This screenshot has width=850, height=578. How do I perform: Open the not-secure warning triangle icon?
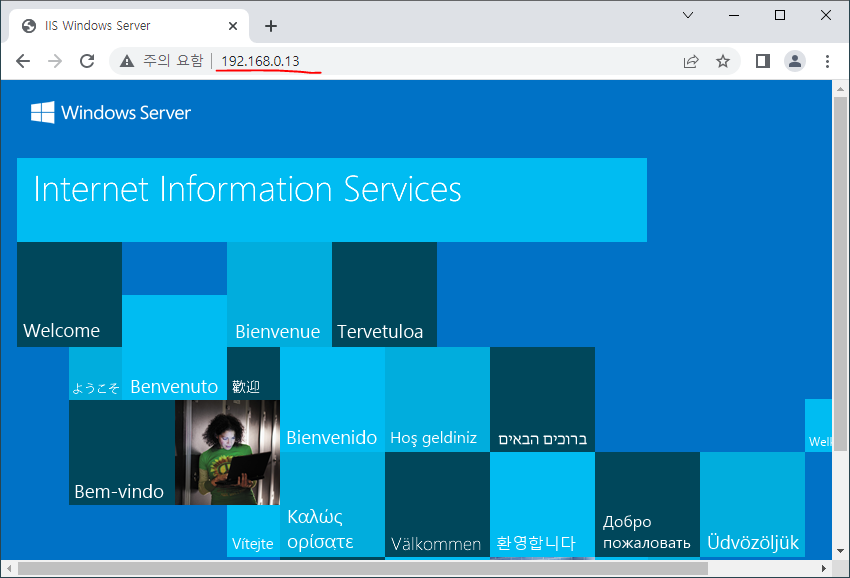127,61
